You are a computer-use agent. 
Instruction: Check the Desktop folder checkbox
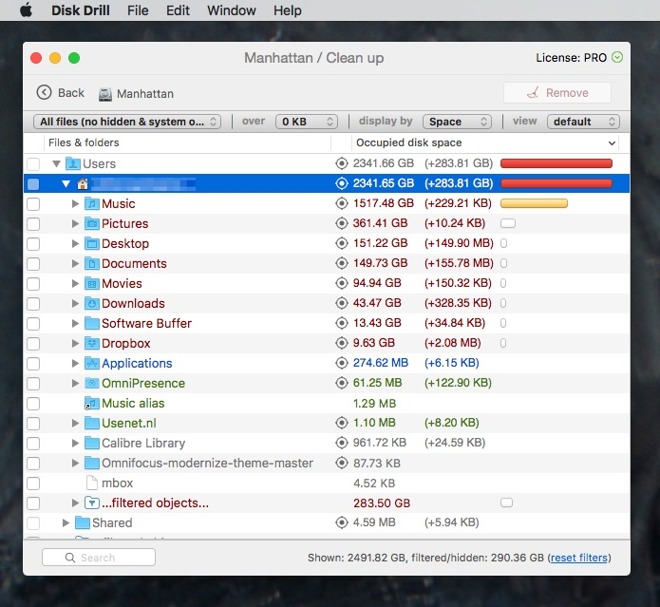click(33, 244)
